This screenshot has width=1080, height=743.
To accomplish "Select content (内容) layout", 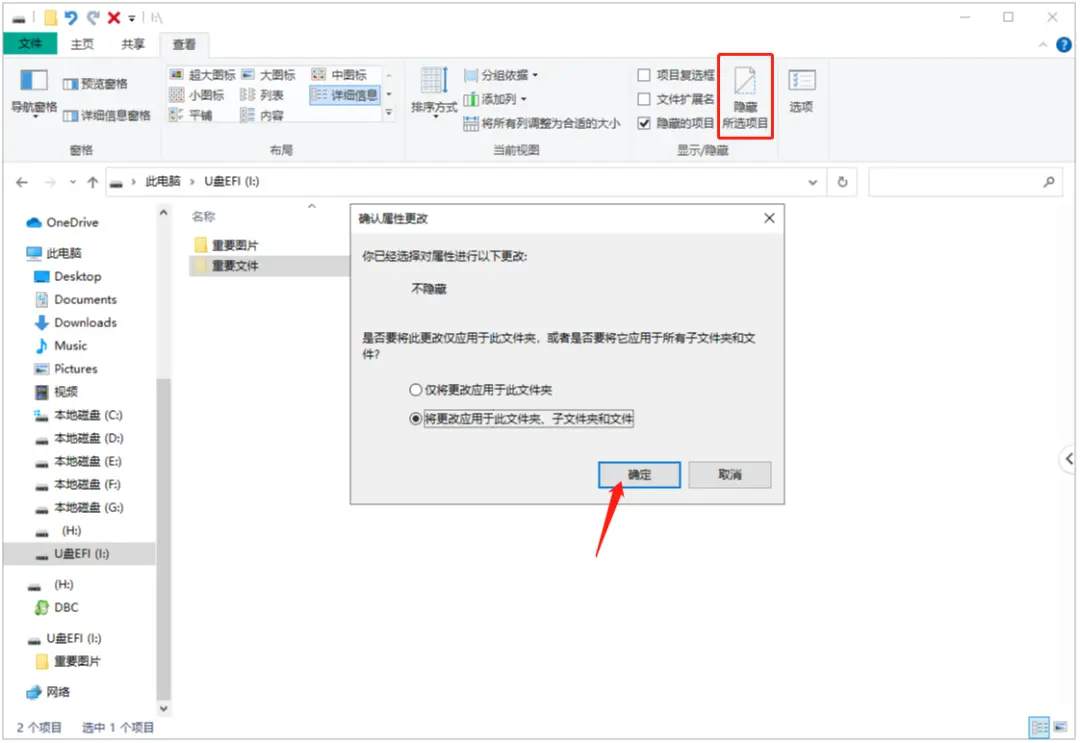I will 262,115.
